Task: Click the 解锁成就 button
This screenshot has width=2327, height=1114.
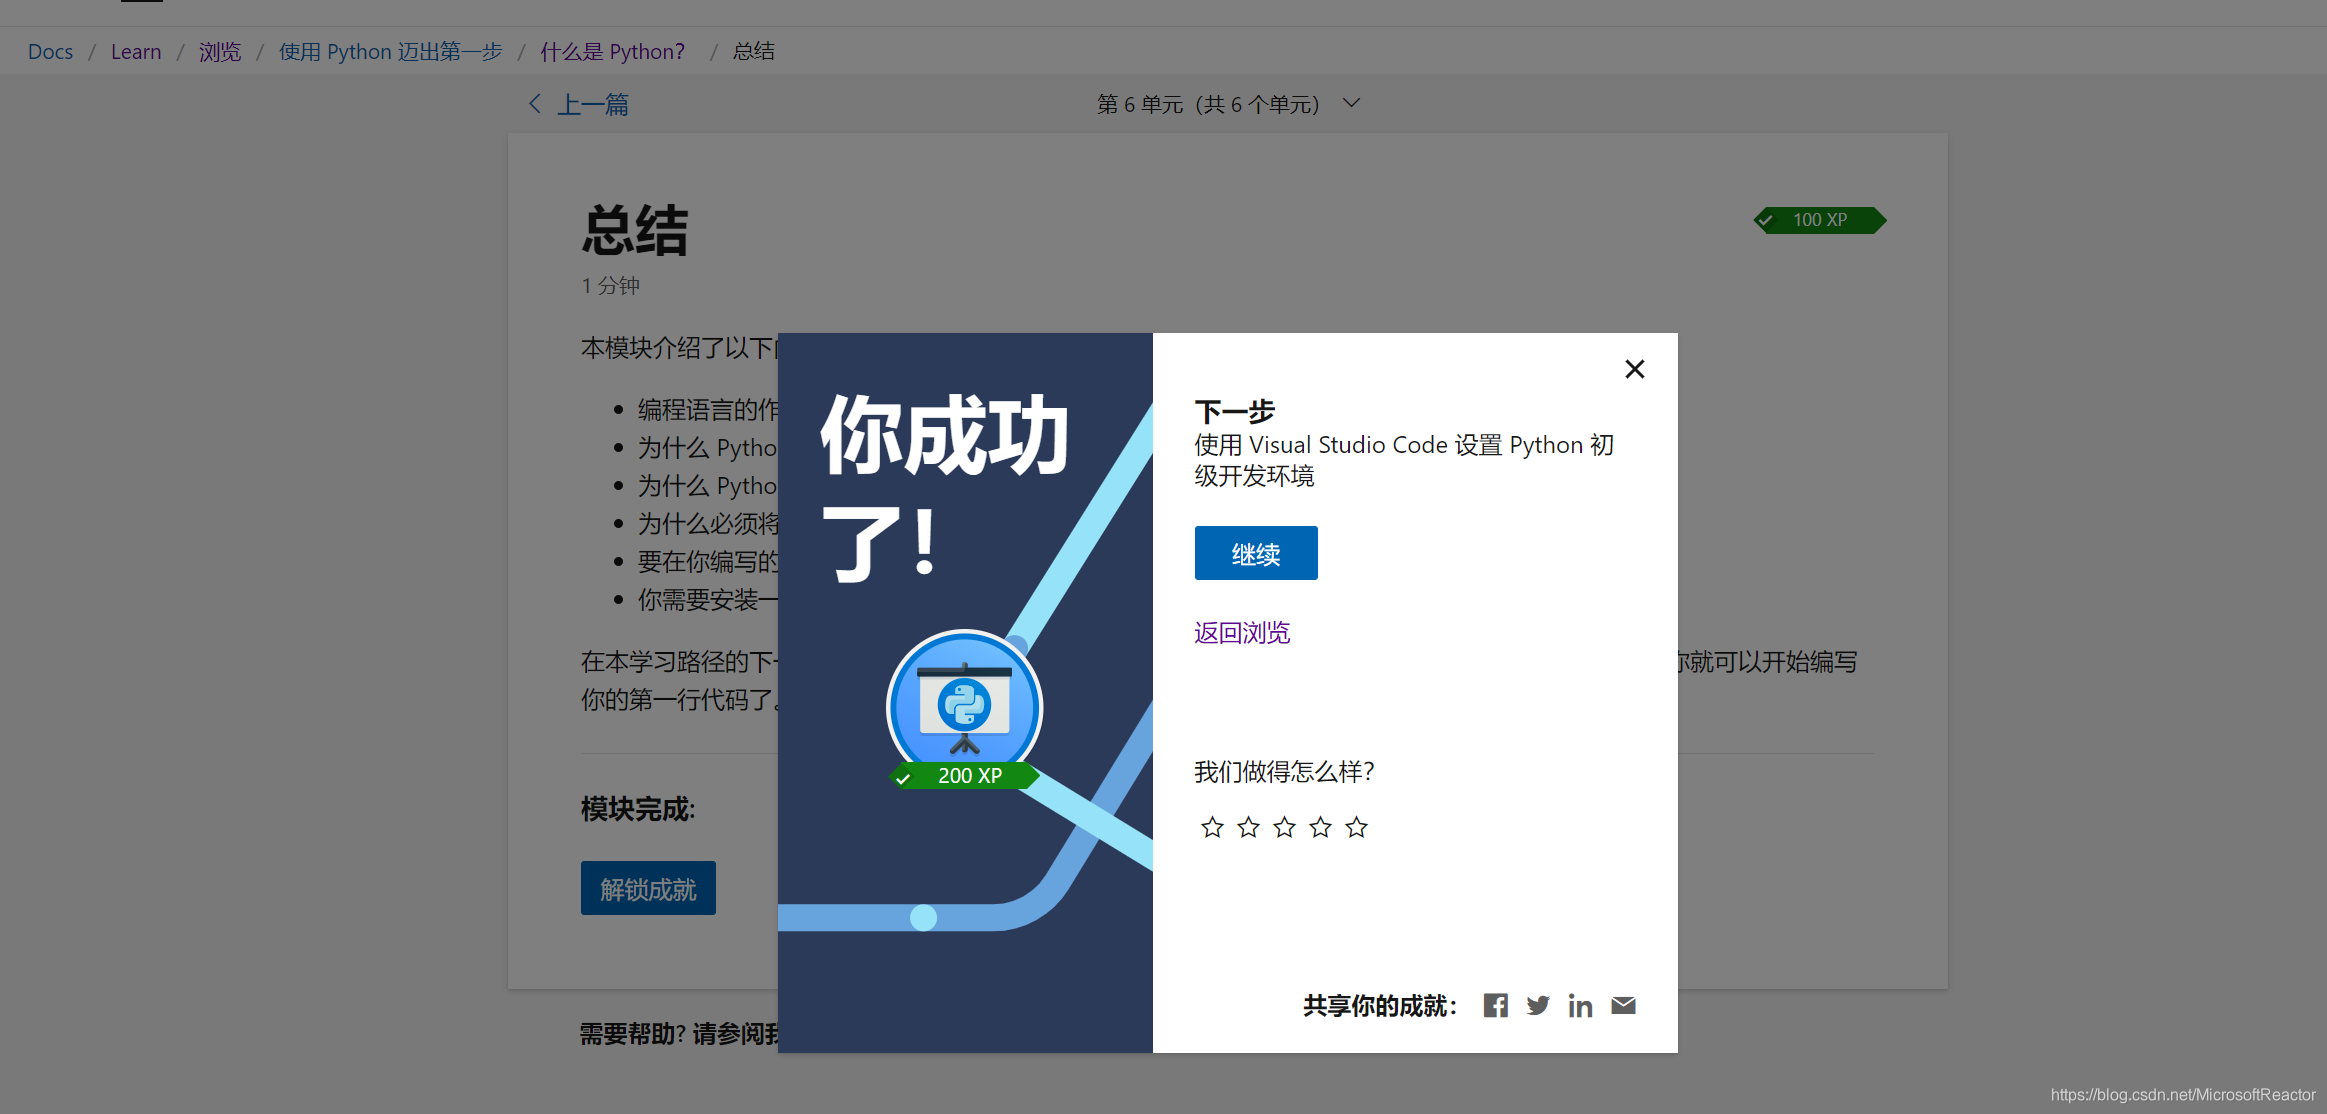Action: tap(648, 888)
